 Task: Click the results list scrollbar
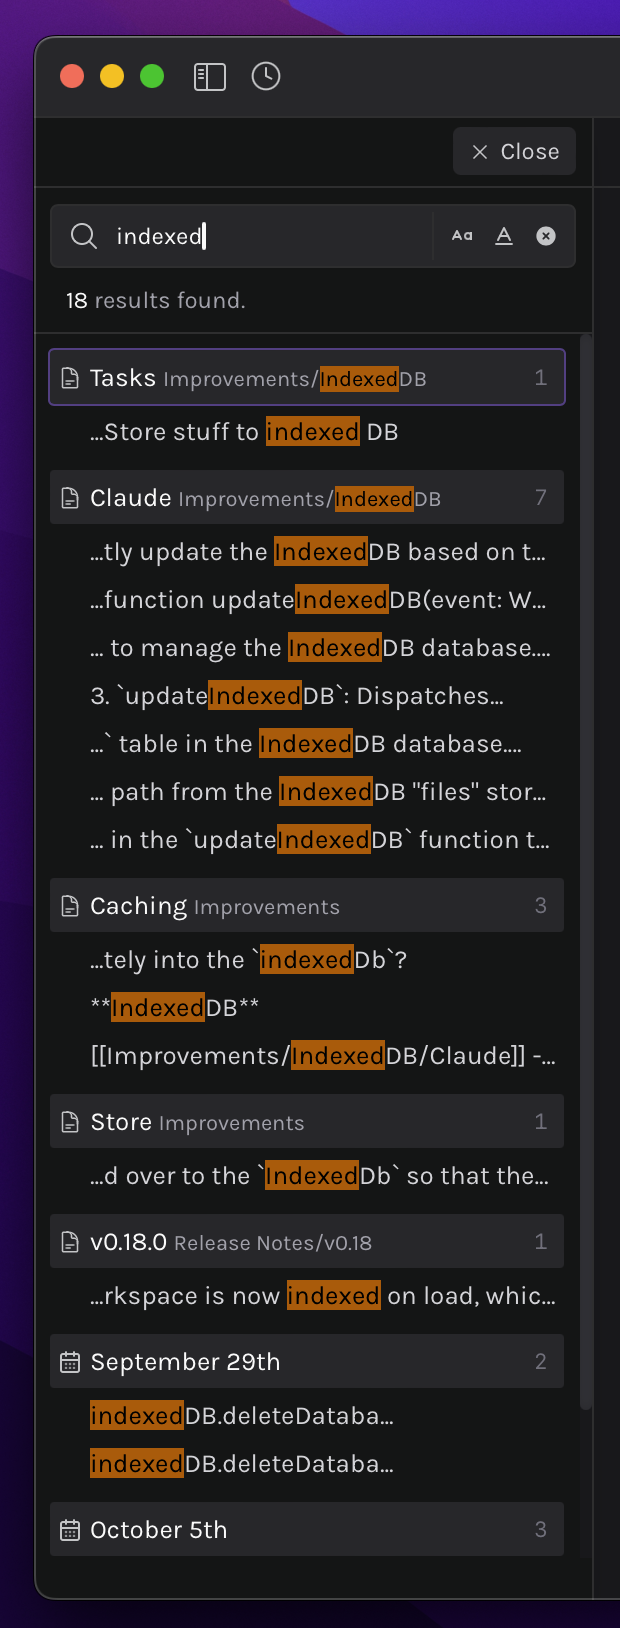point(586,870)
